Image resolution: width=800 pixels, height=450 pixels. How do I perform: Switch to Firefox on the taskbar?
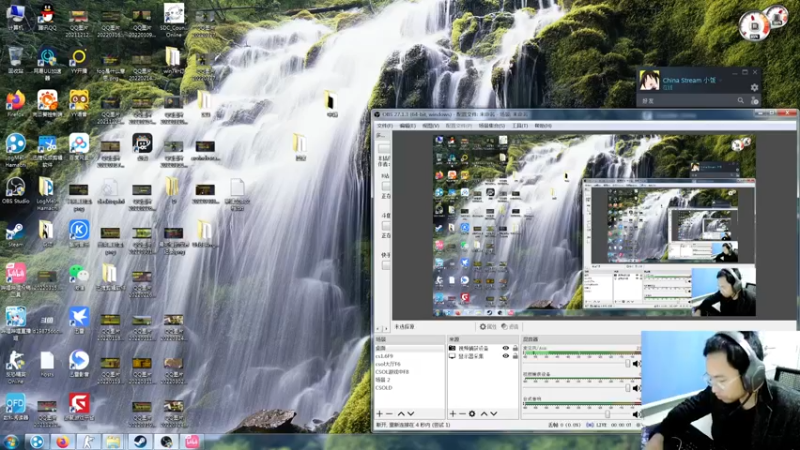point(62,442)
